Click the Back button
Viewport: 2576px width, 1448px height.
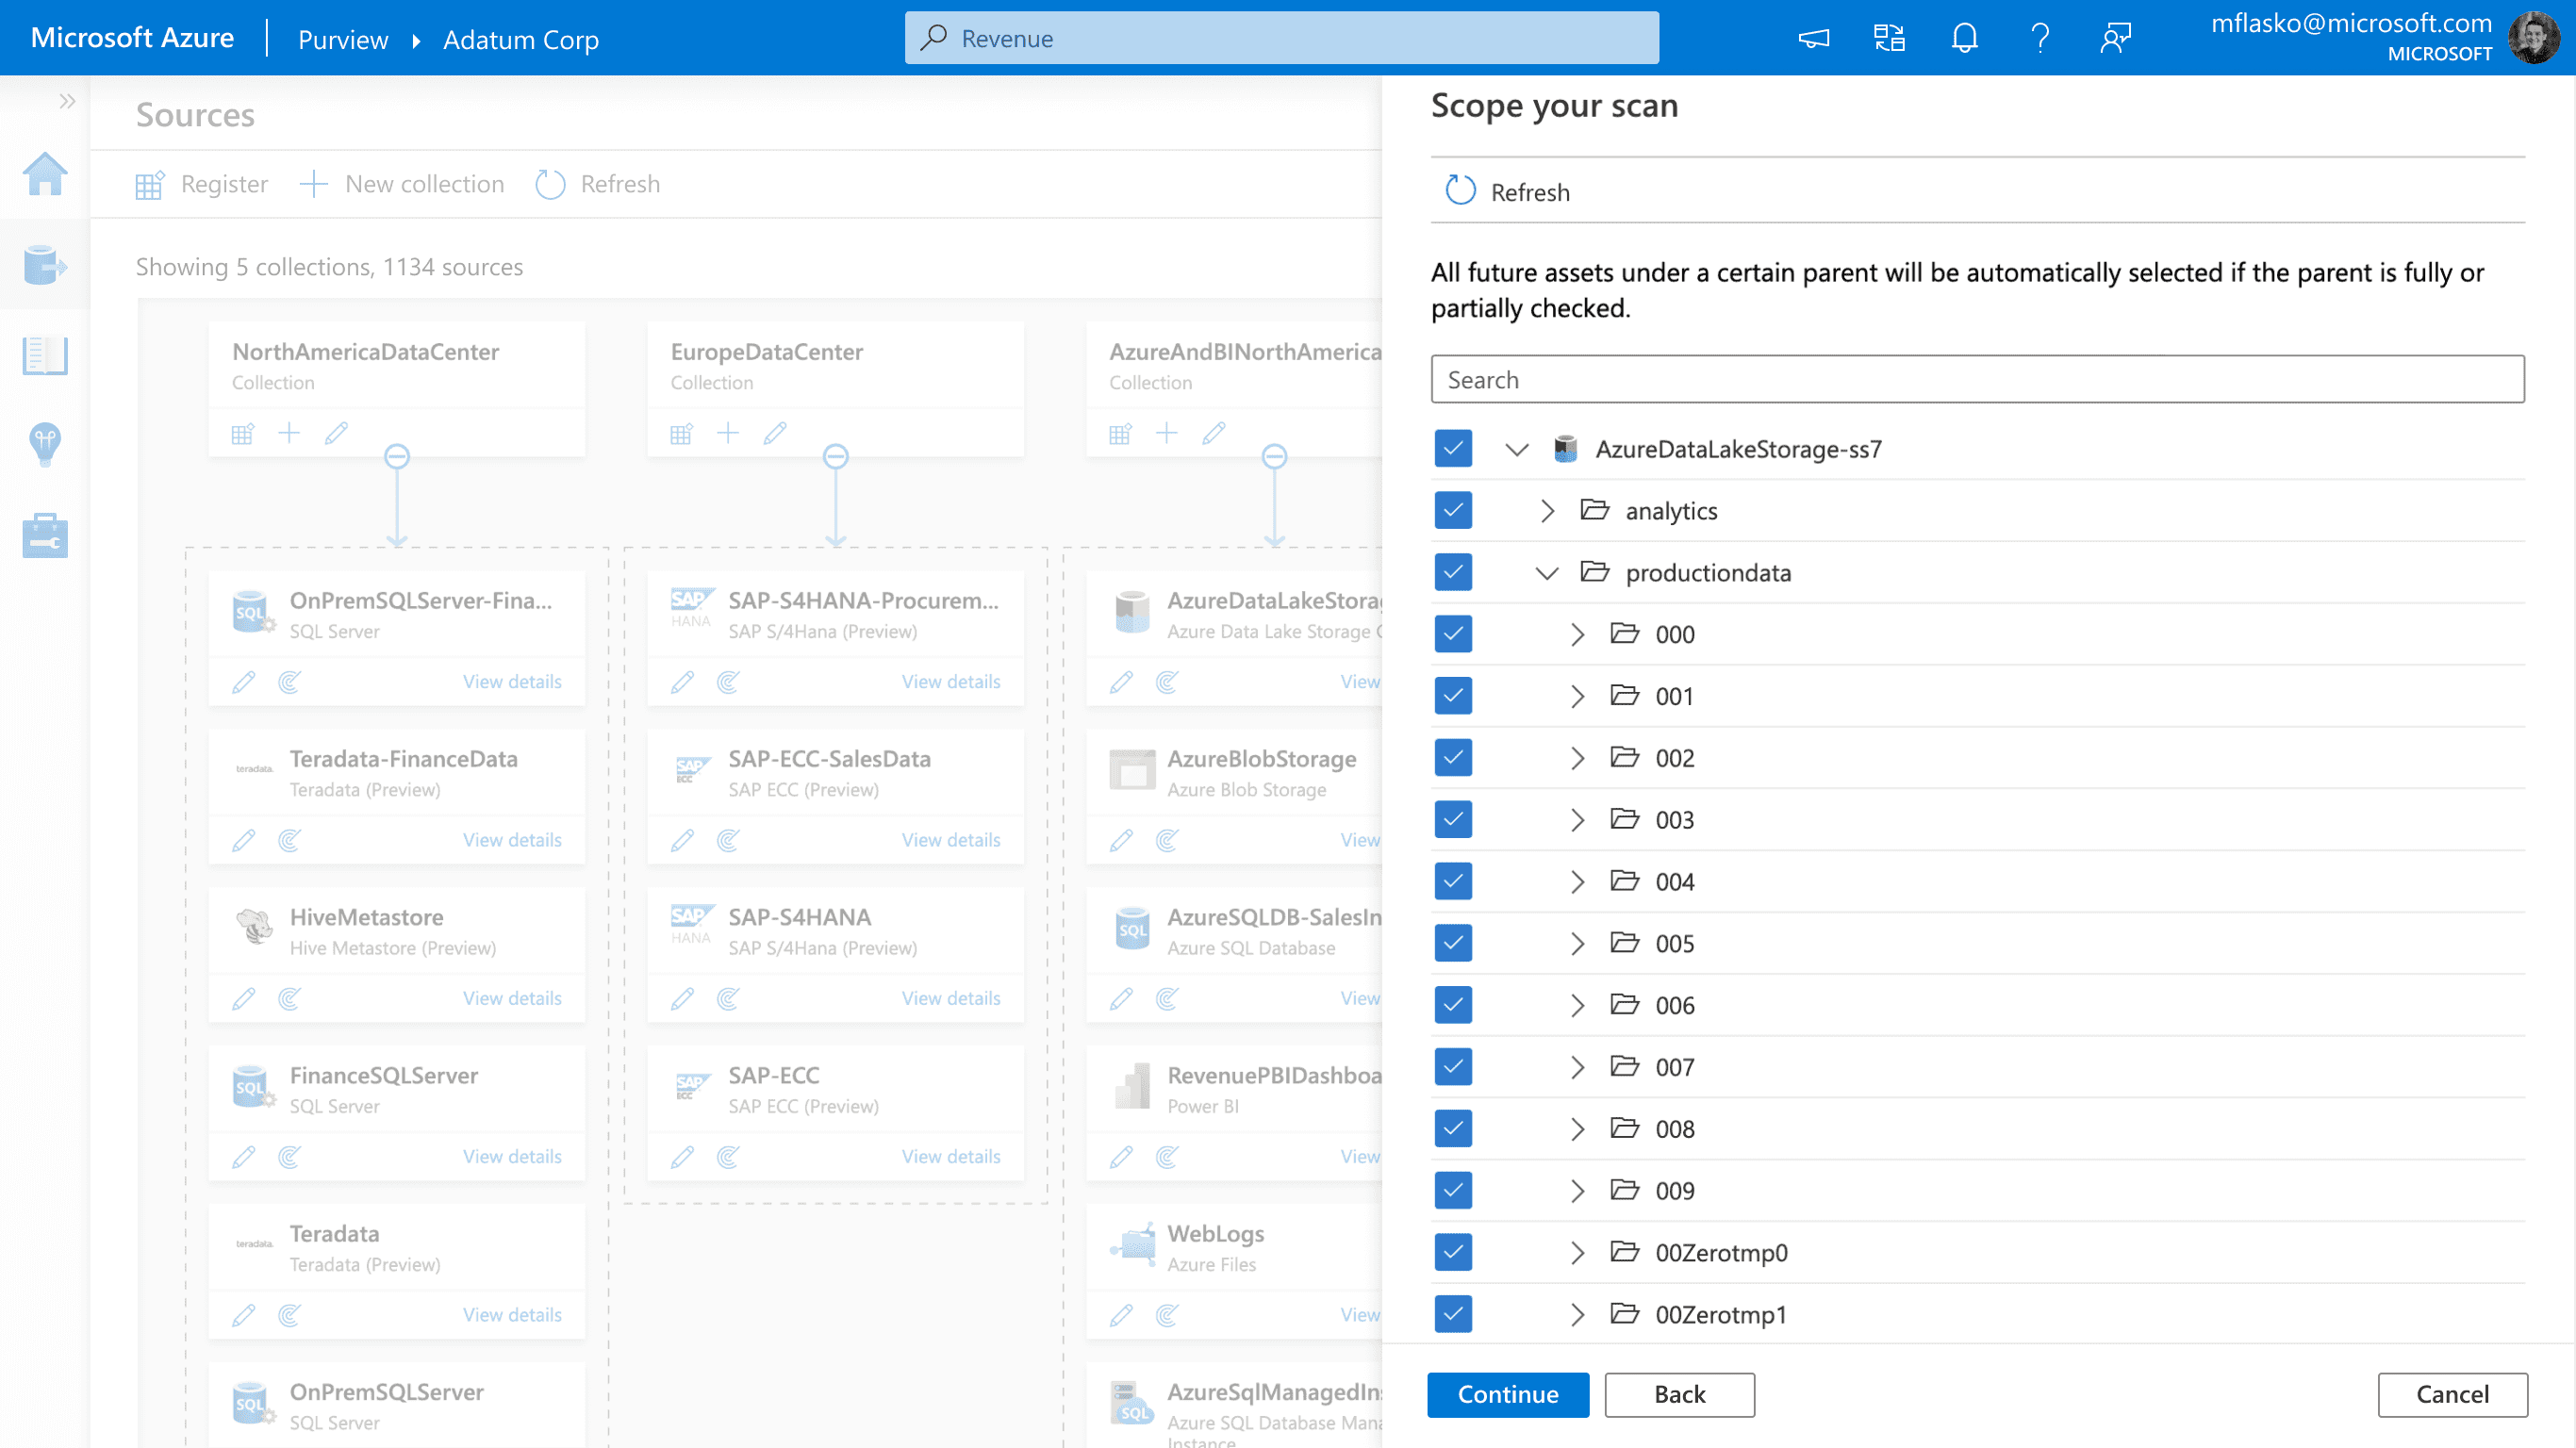(1679, 1394)
